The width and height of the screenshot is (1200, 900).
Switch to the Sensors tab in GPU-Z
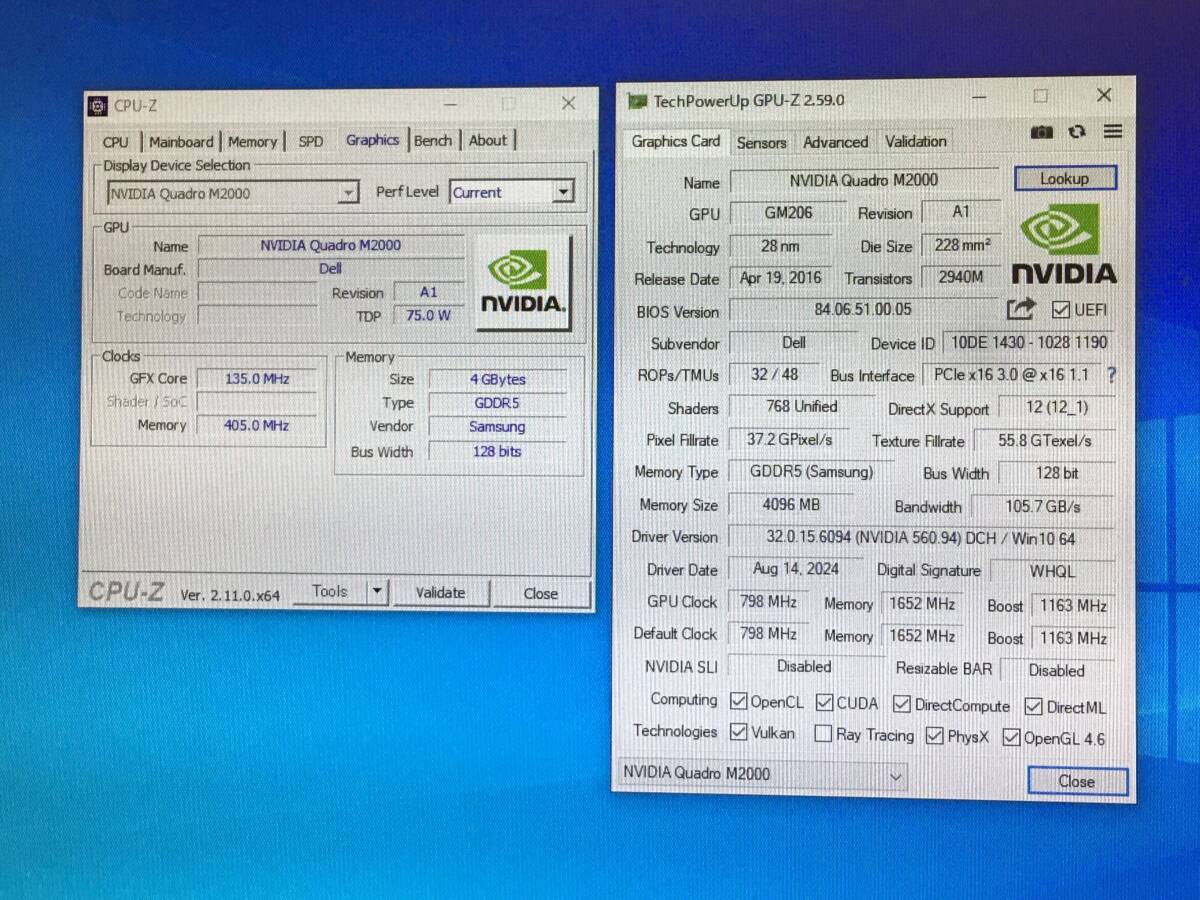click(762, 143)
